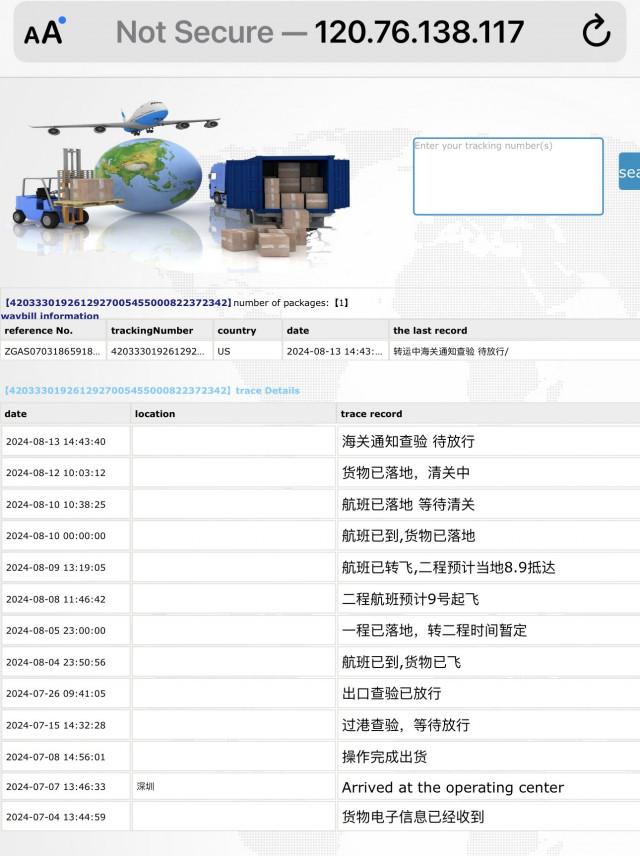Select the ZGAS07031865918 reference number cell
Viewport: 640px width, 856px height.
tap(53, 351)
